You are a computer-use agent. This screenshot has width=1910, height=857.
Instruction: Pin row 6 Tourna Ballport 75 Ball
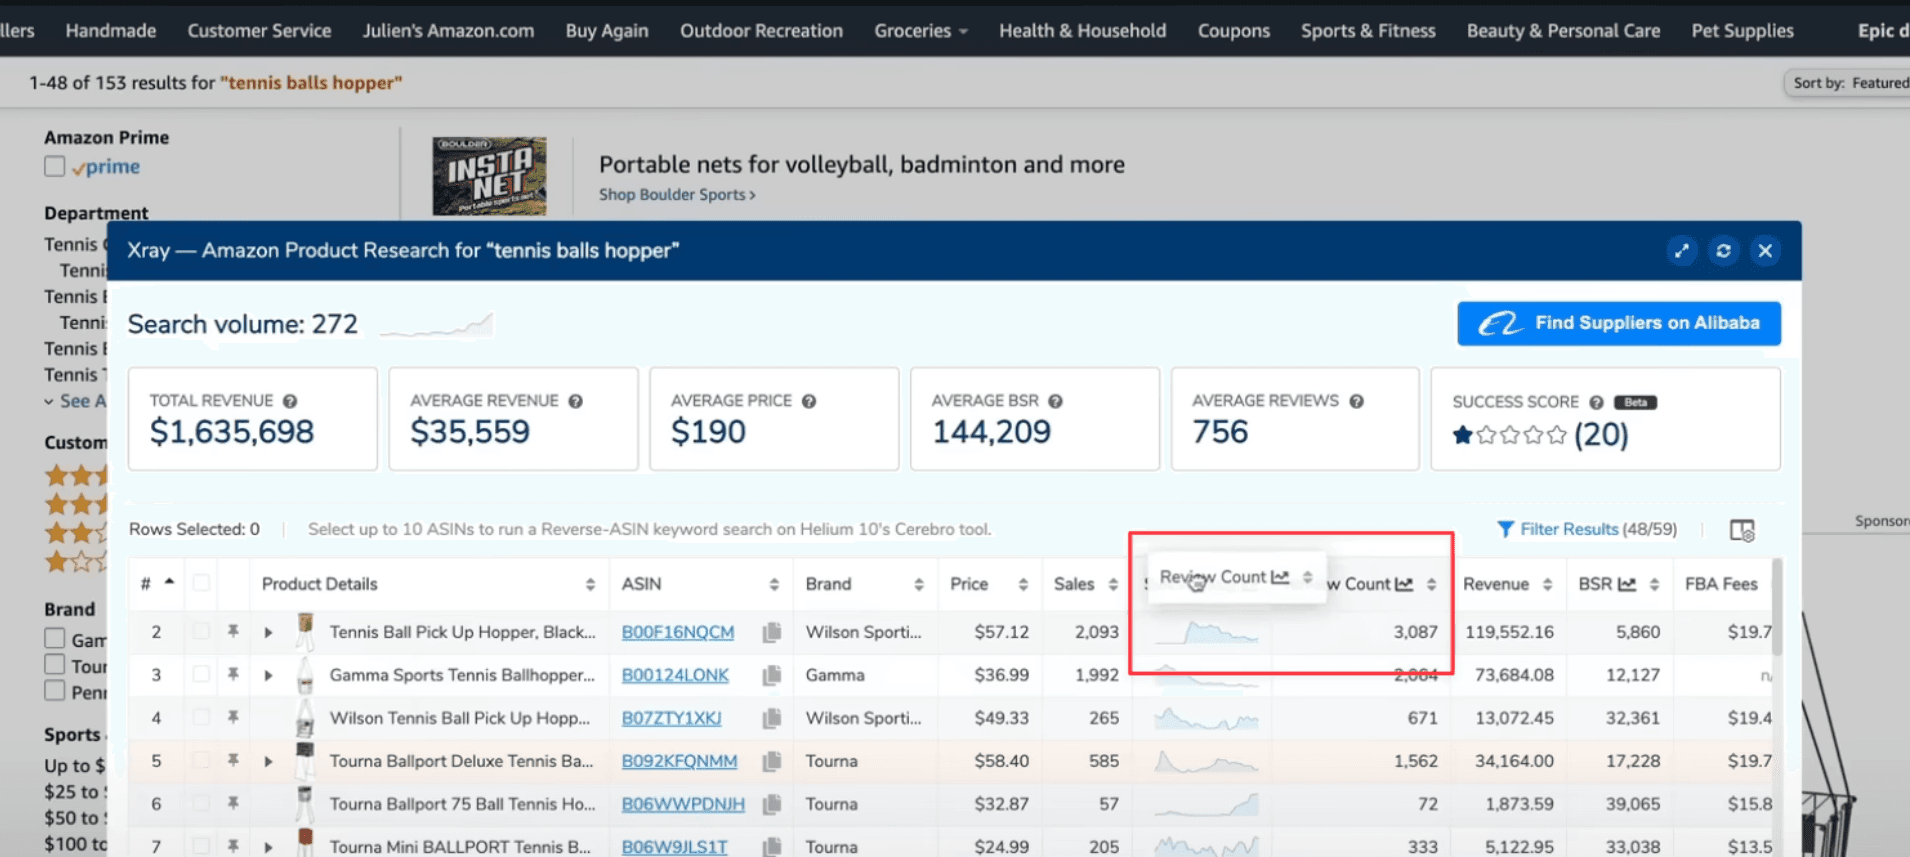233,804
